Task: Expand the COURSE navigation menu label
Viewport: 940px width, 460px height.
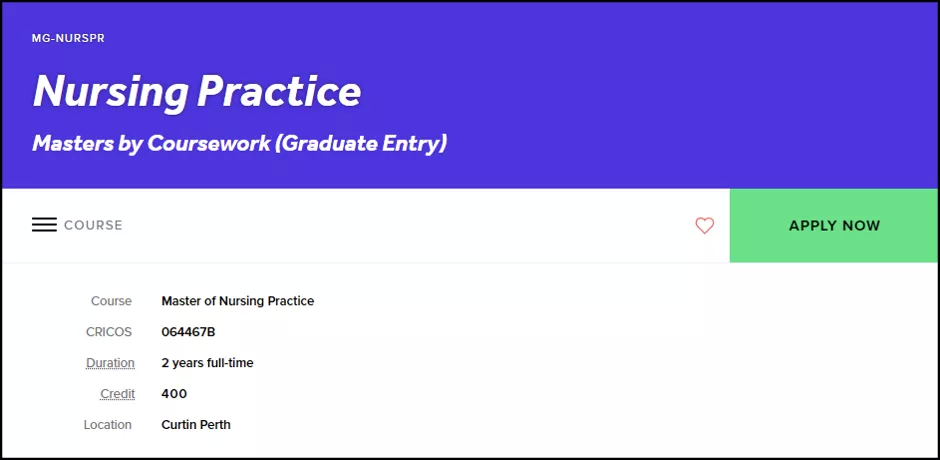Action: pos(93,226)
